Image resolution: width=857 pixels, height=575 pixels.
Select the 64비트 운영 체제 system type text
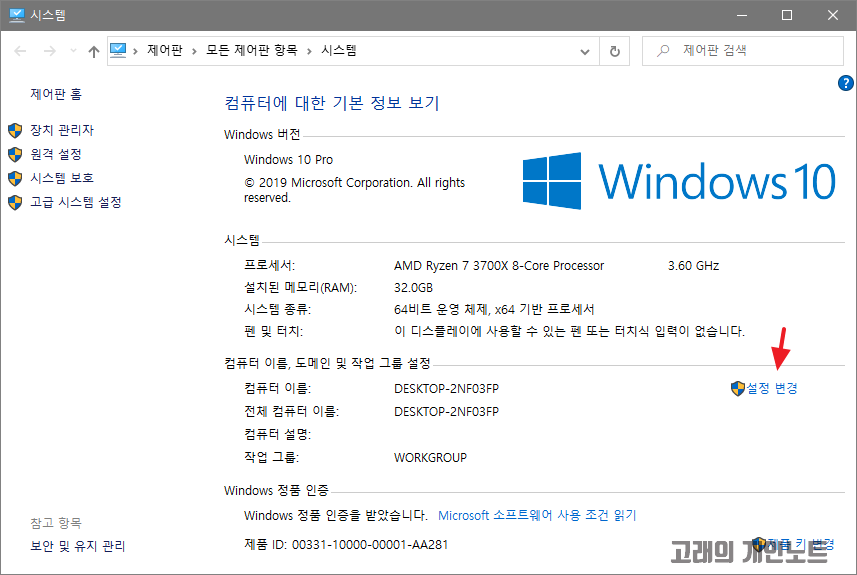494,309
